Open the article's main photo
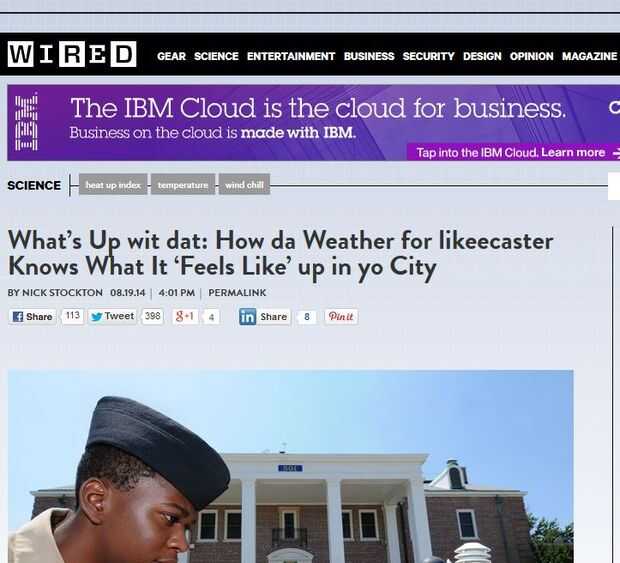 coord(291,467)
